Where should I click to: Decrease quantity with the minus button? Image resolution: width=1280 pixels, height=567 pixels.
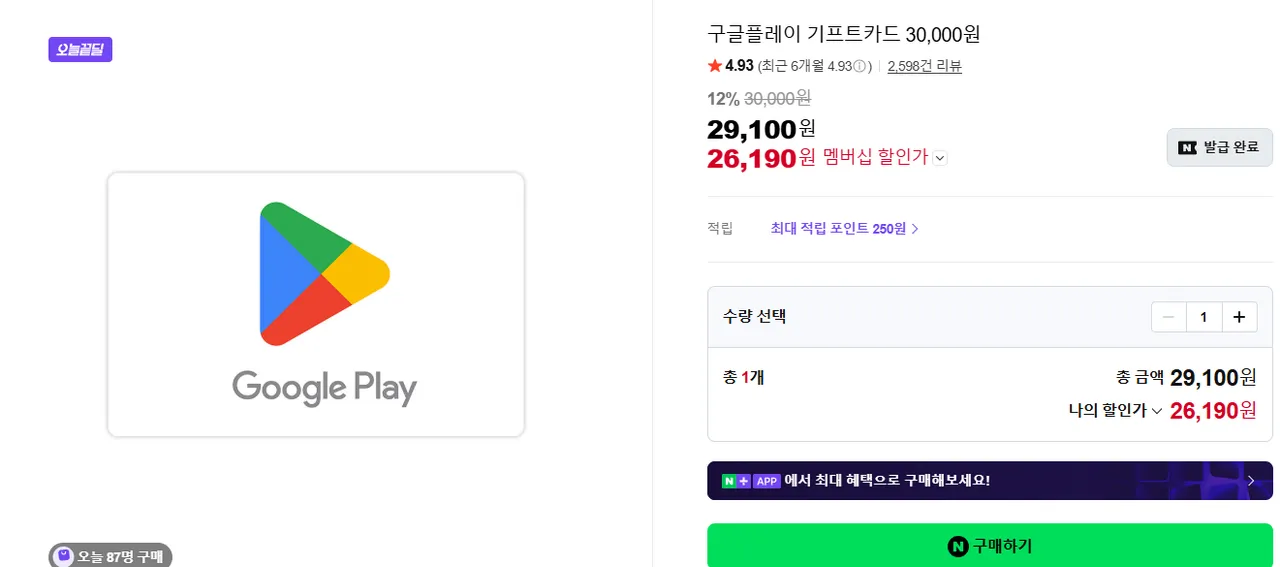tap(1168, 317)
